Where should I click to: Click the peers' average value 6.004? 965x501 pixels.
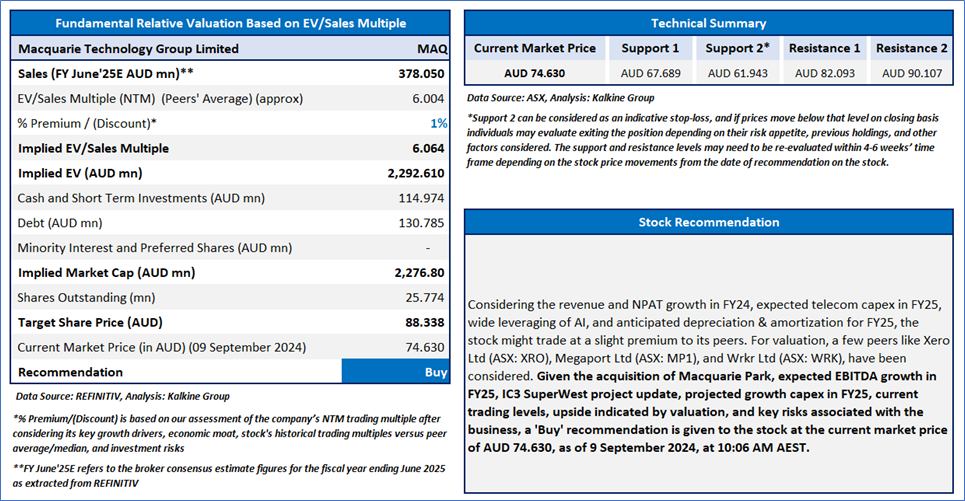coord(428,98)
